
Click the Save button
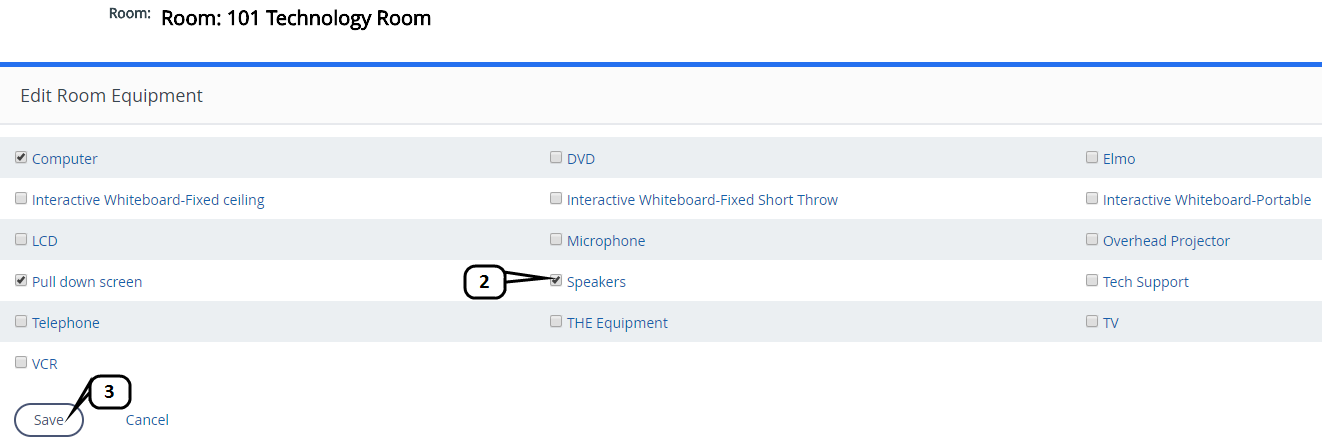[x=48, y=420]
